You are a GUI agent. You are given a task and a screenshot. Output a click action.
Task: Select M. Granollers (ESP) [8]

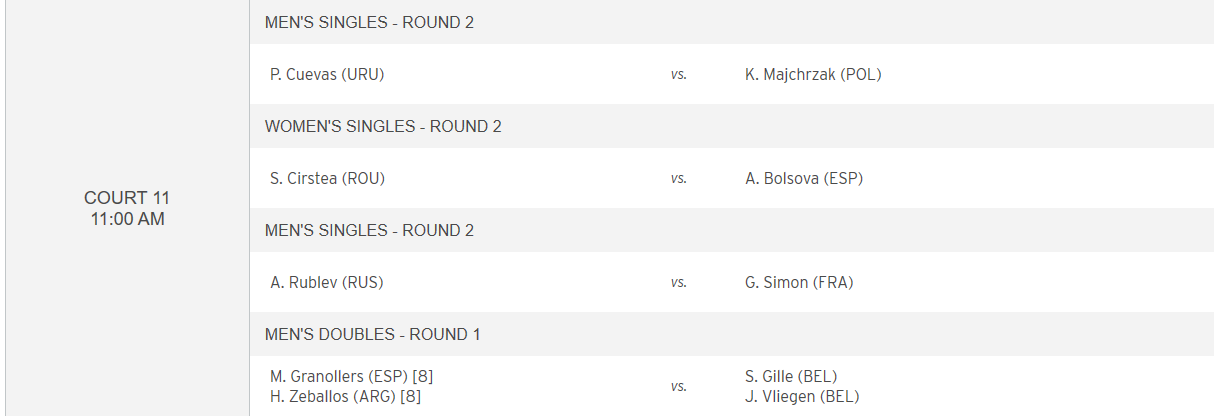point(351,376)
